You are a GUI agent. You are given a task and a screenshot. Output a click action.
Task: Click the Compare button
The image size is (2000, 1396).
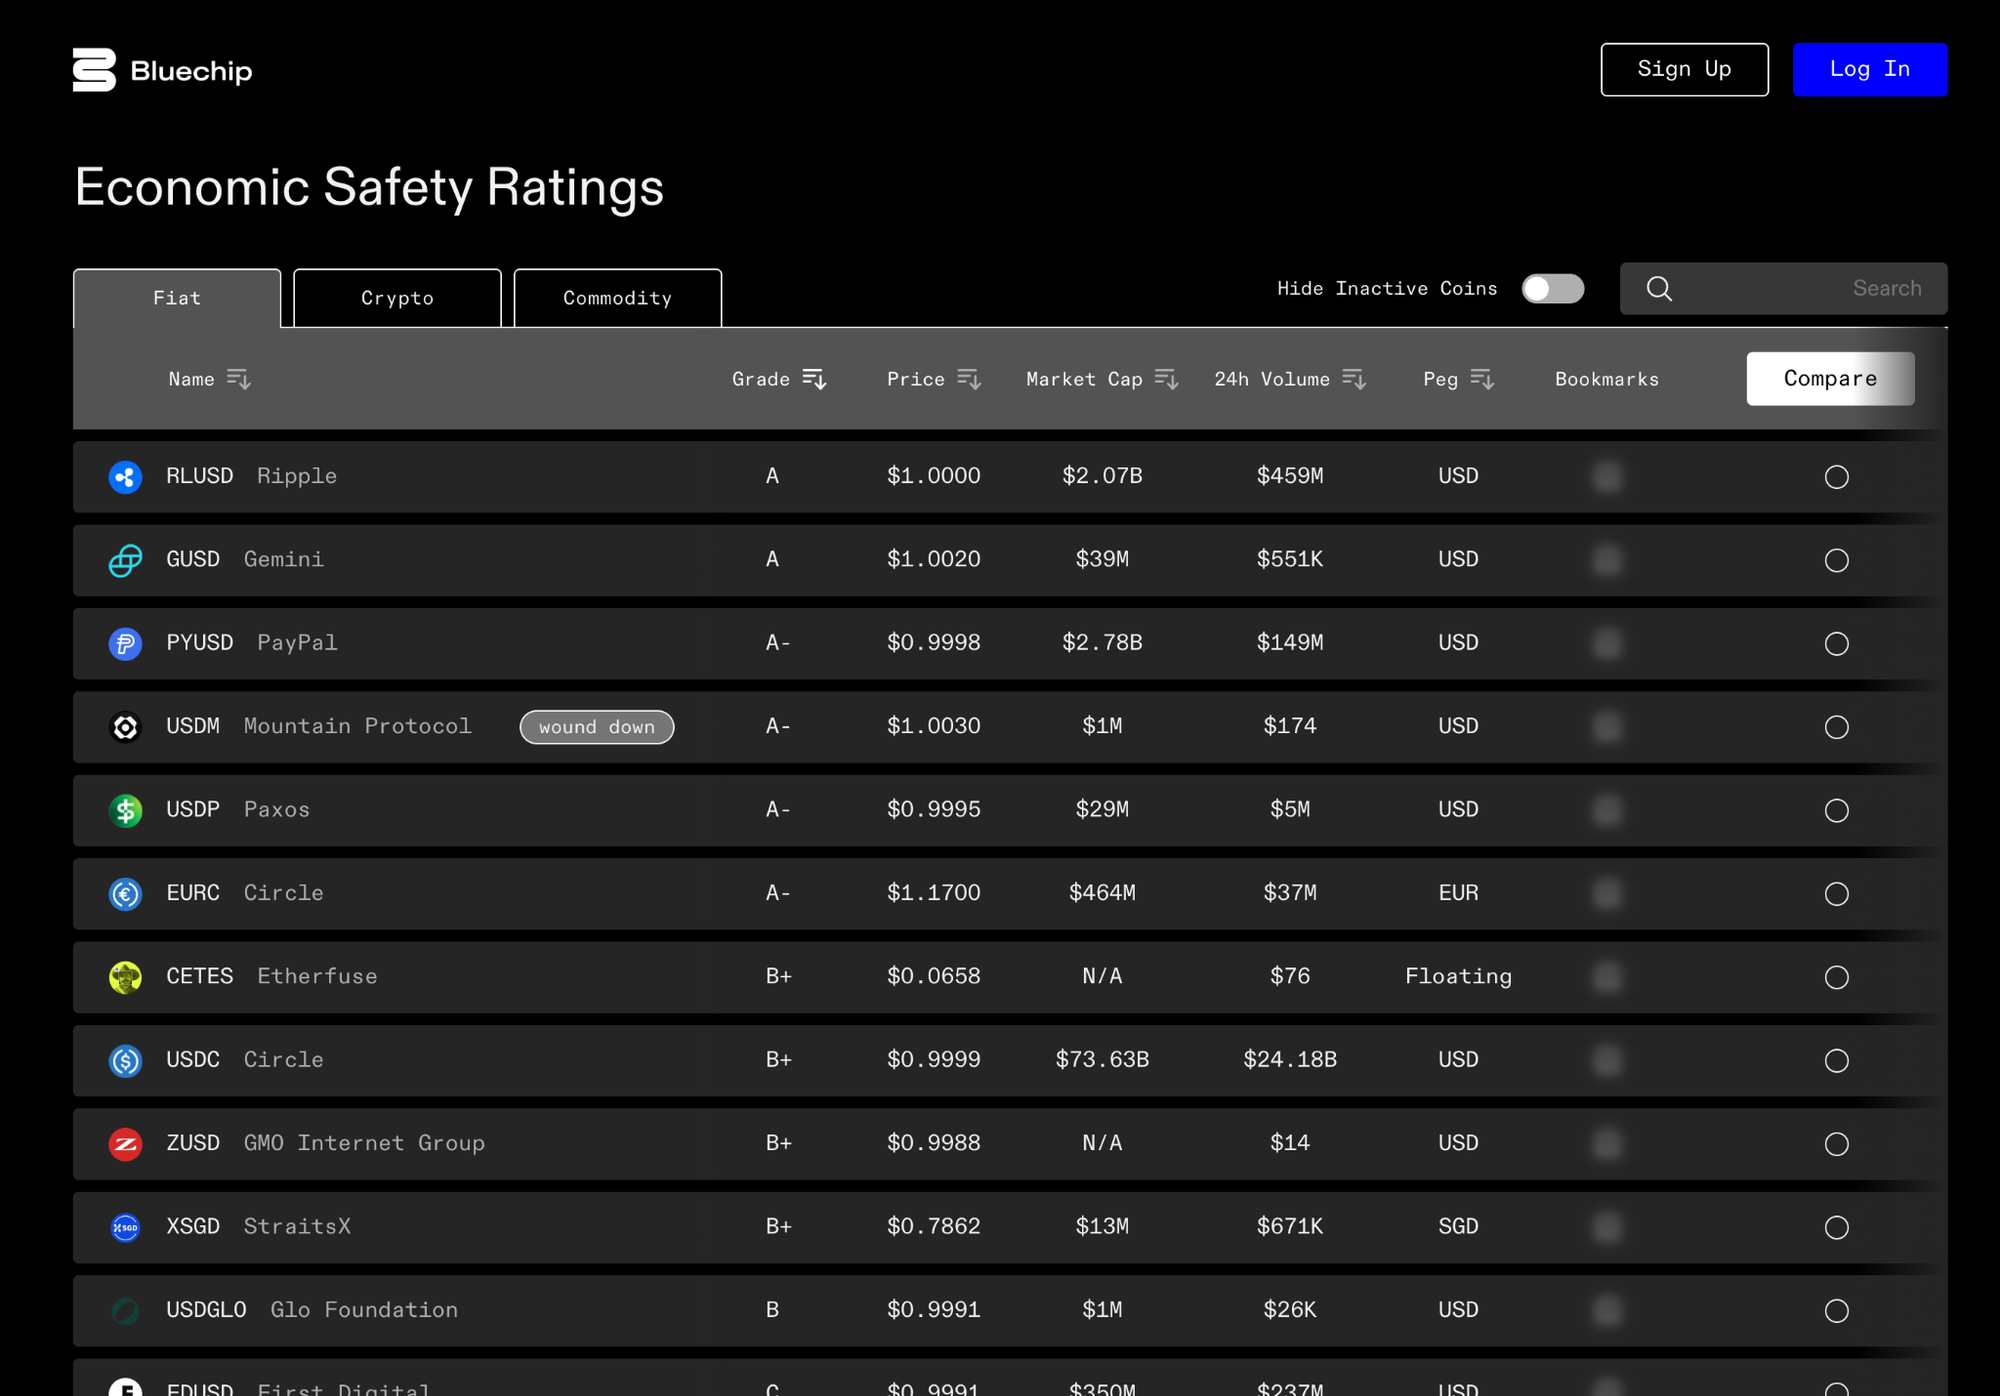pyautogui.click(x=1830, y=379)
